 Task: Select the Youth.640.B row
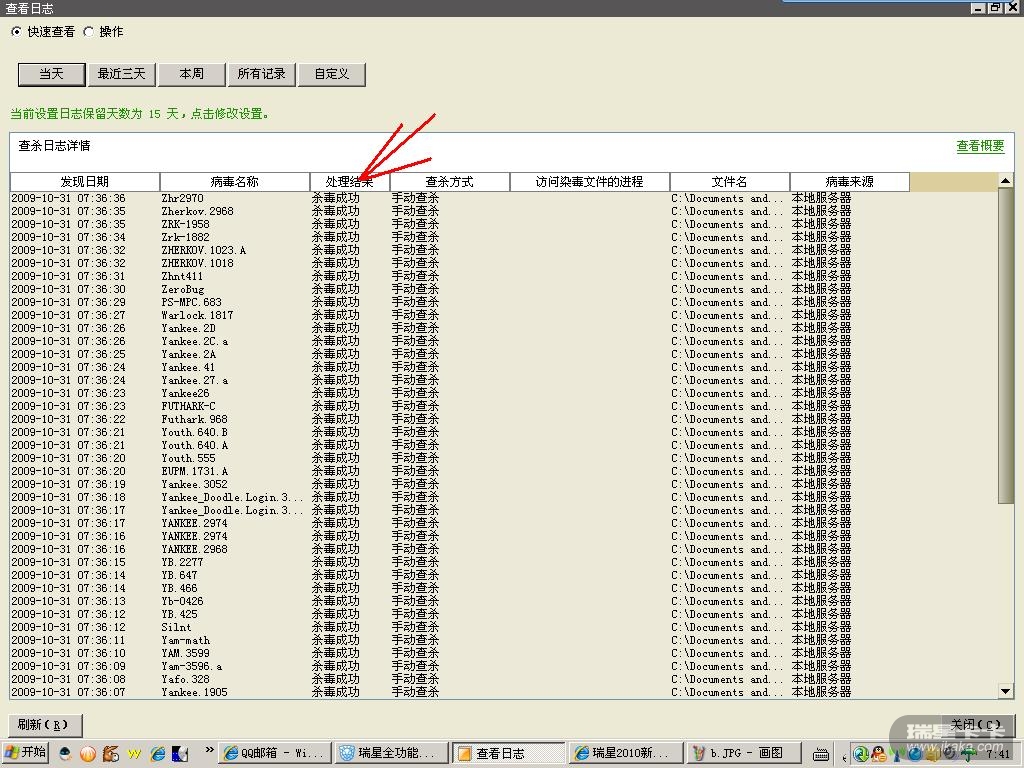(460, 432)
